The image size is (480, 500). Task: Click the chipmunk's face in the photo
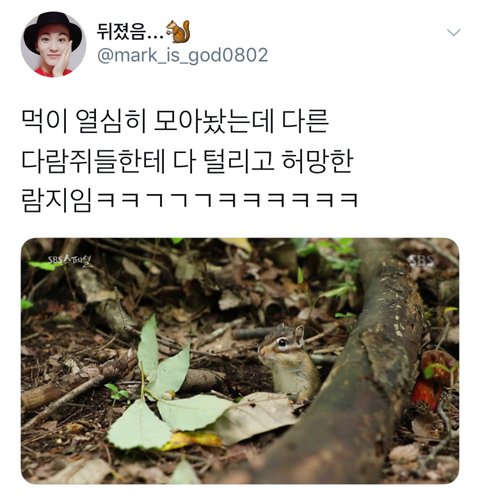pos(278,346)
